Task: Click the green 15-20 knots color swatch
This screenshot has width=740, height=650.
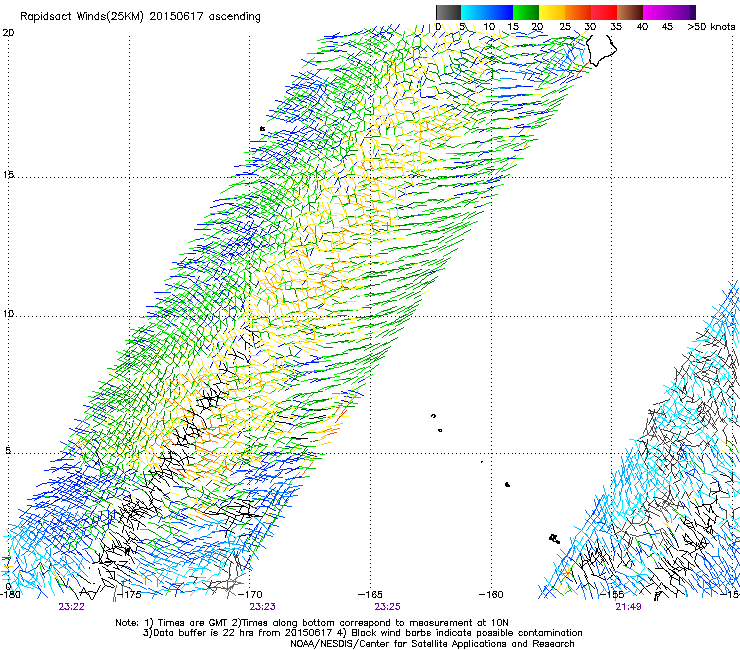Action: pos(526,12)
